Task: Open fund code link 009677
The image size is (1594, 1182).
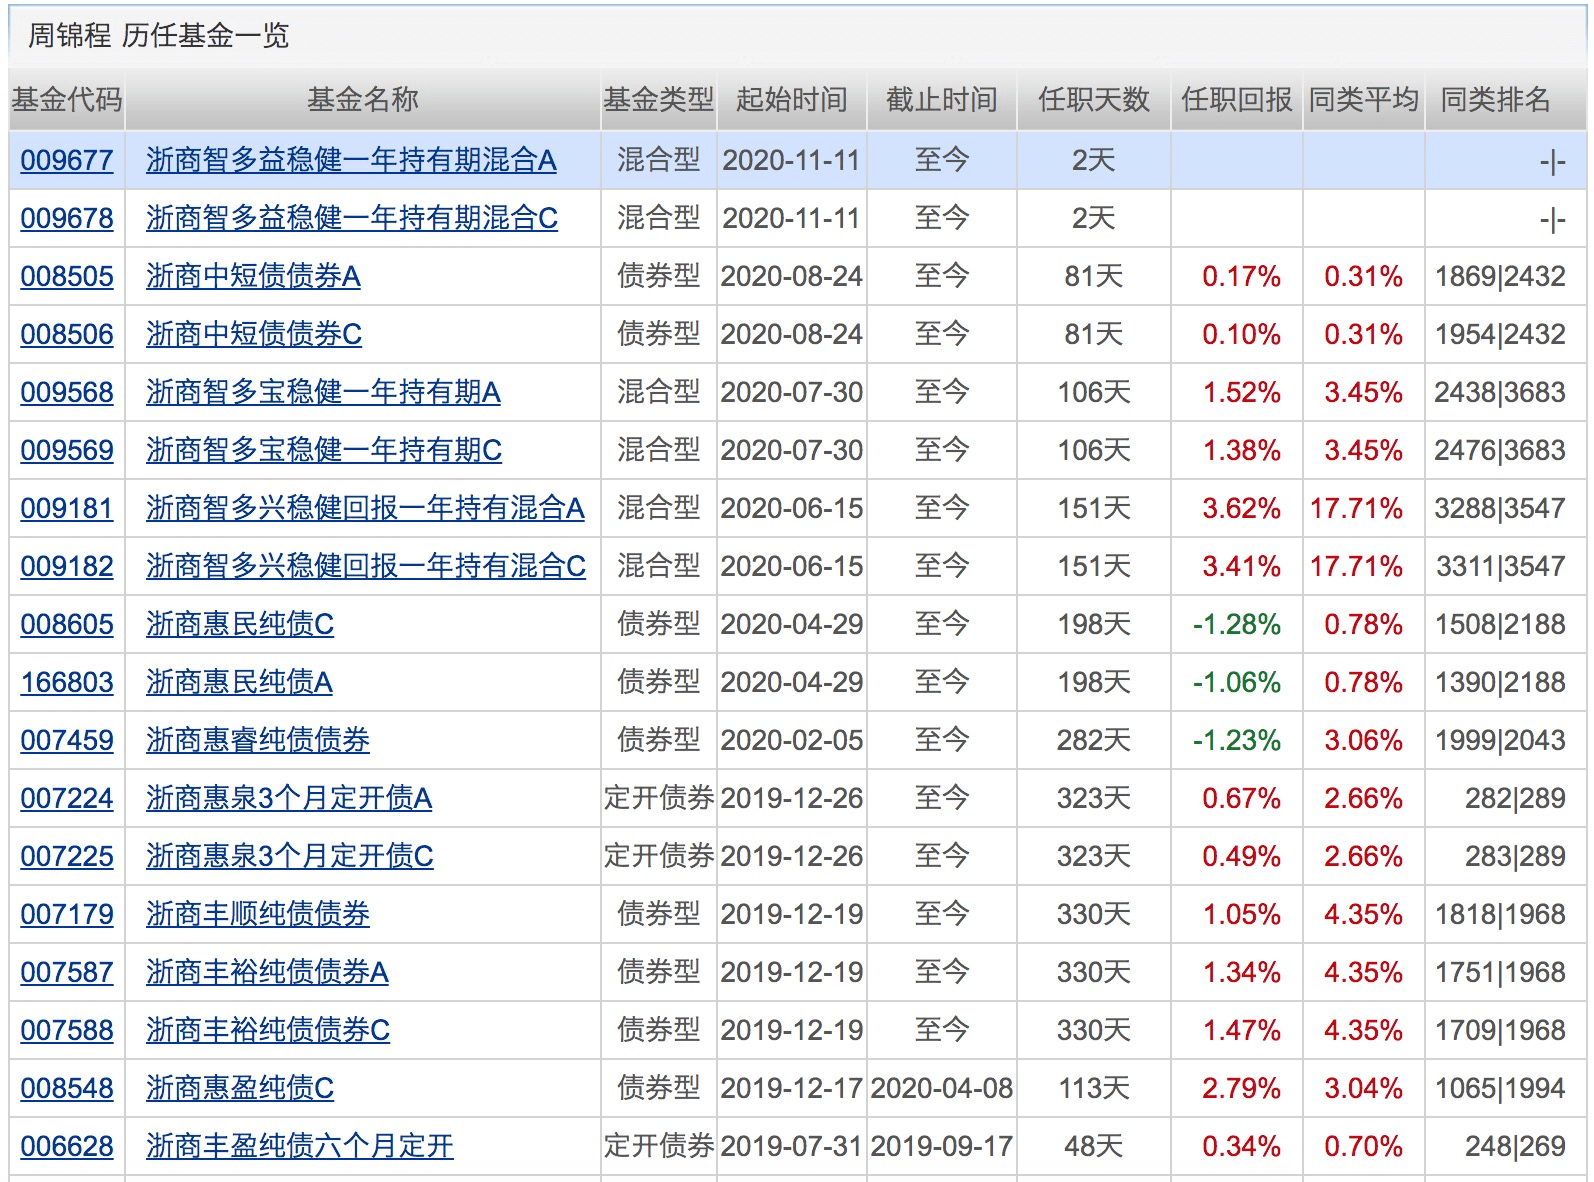Action: pos(67,160)
